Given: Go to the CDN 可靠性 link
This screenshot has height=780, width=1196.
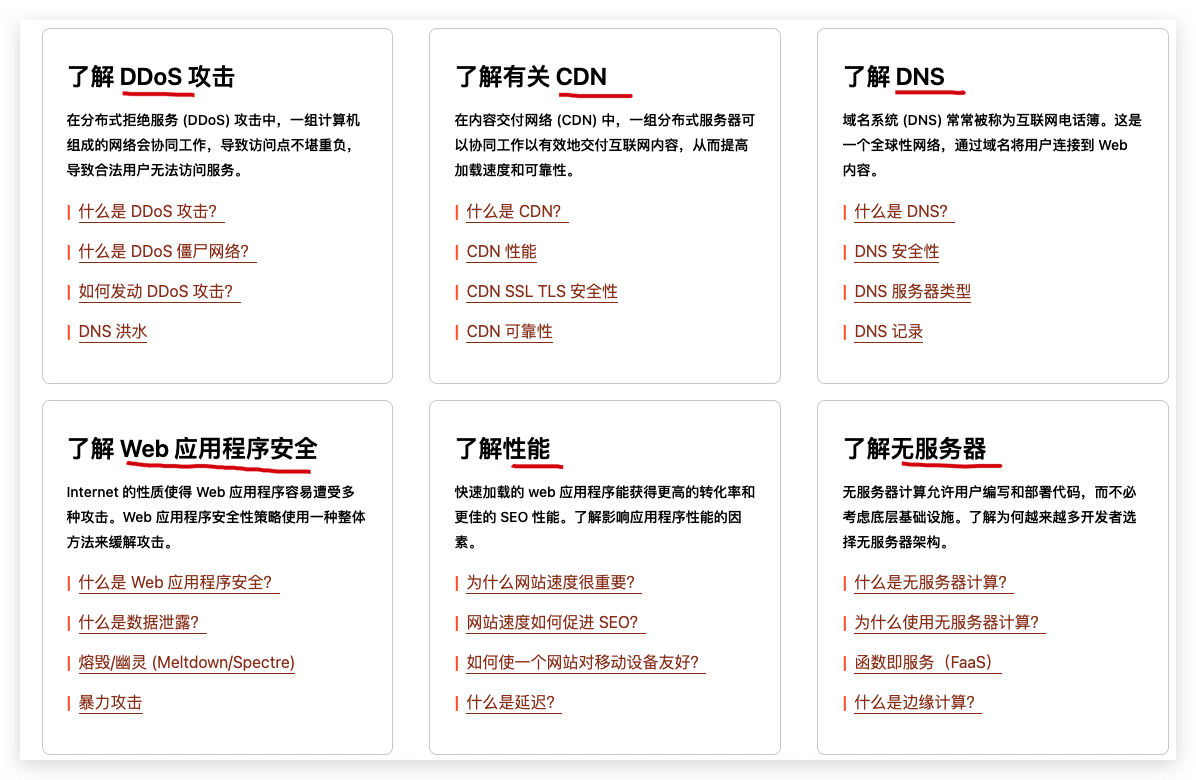Looking at the screenshot, I should 510,332.
